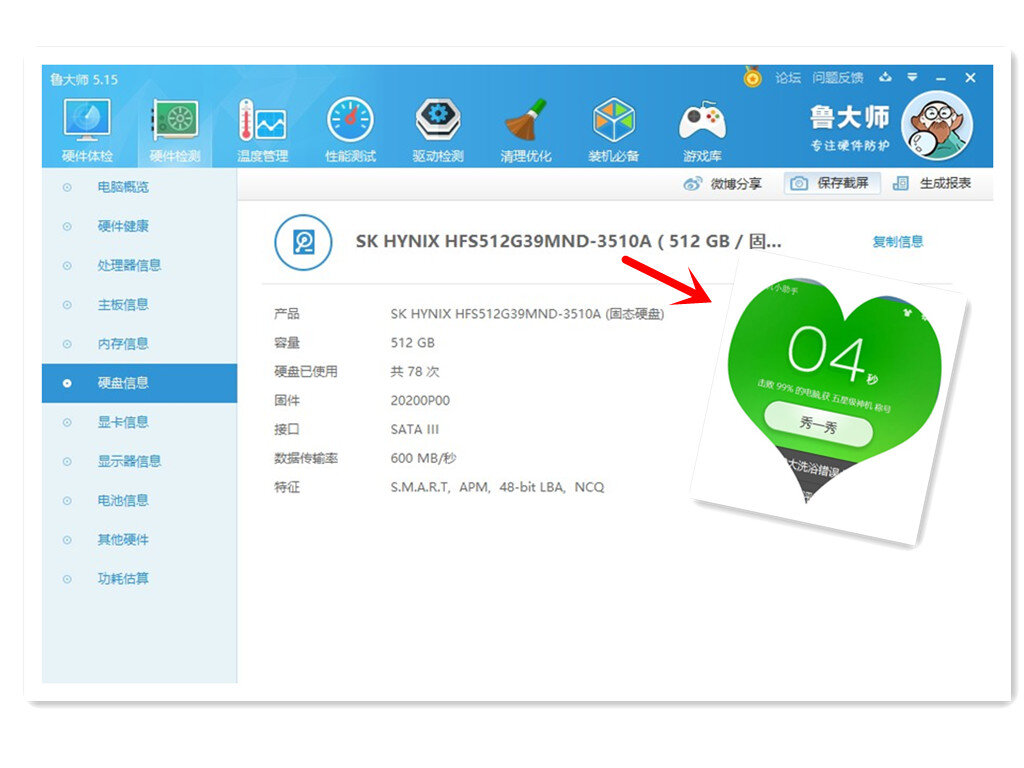Image resolution: width=1024 pixels, height=768 pixels.
Task: Click the SATA III interface value
Action: pos(415,429)
